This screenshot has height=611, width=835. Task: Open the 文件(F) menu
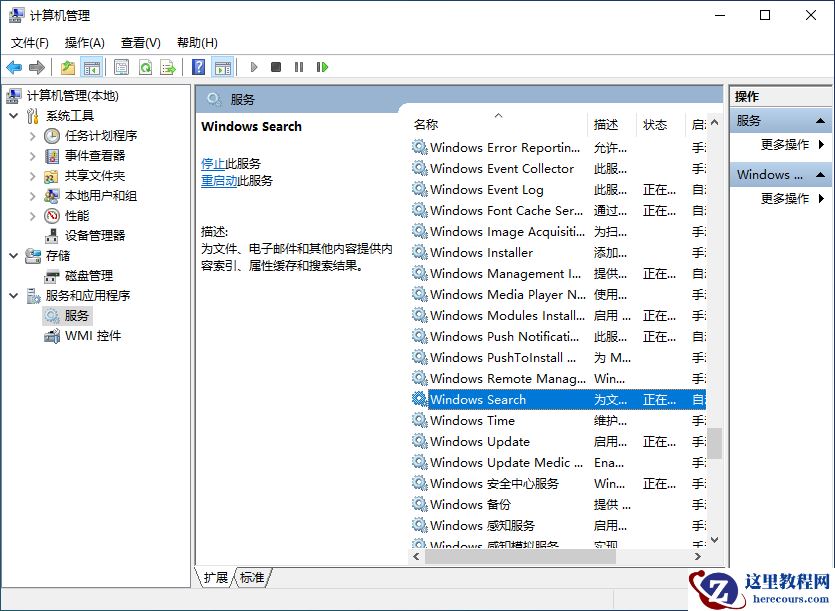29,42
